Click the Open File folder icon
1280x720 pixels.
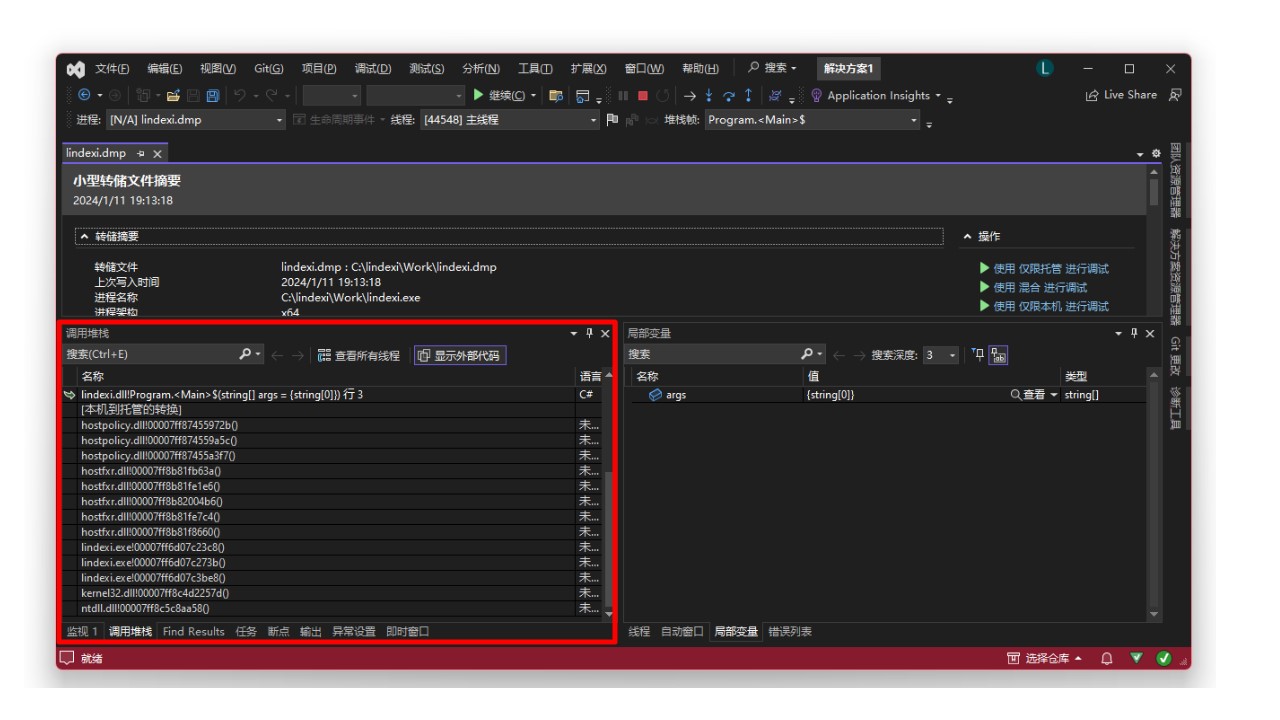click(173, 96)
